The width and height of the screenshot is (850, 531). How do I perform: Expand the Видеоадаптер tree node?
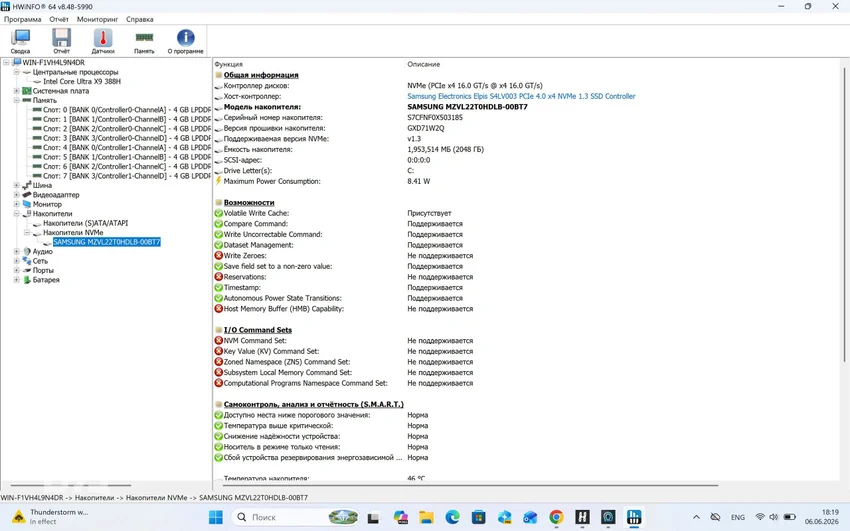click(16, 195)
